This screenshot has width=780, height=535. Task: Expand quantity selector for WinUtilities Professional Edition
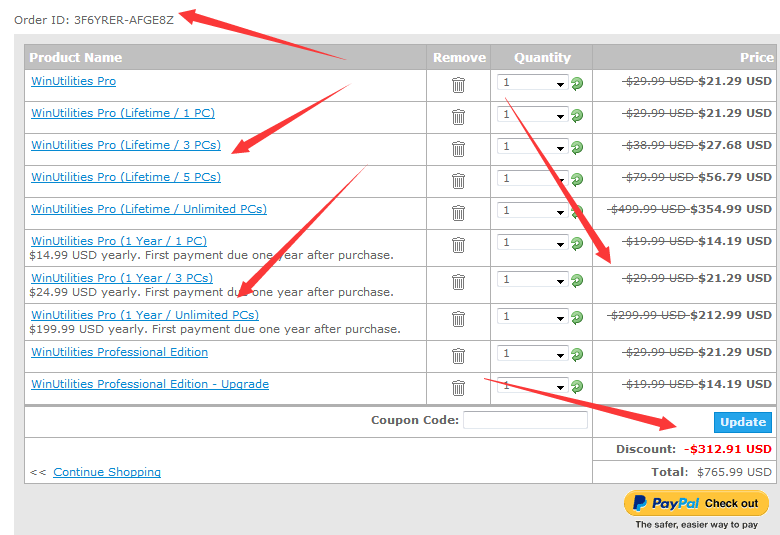pyautogui.click(x=532, y=353)
